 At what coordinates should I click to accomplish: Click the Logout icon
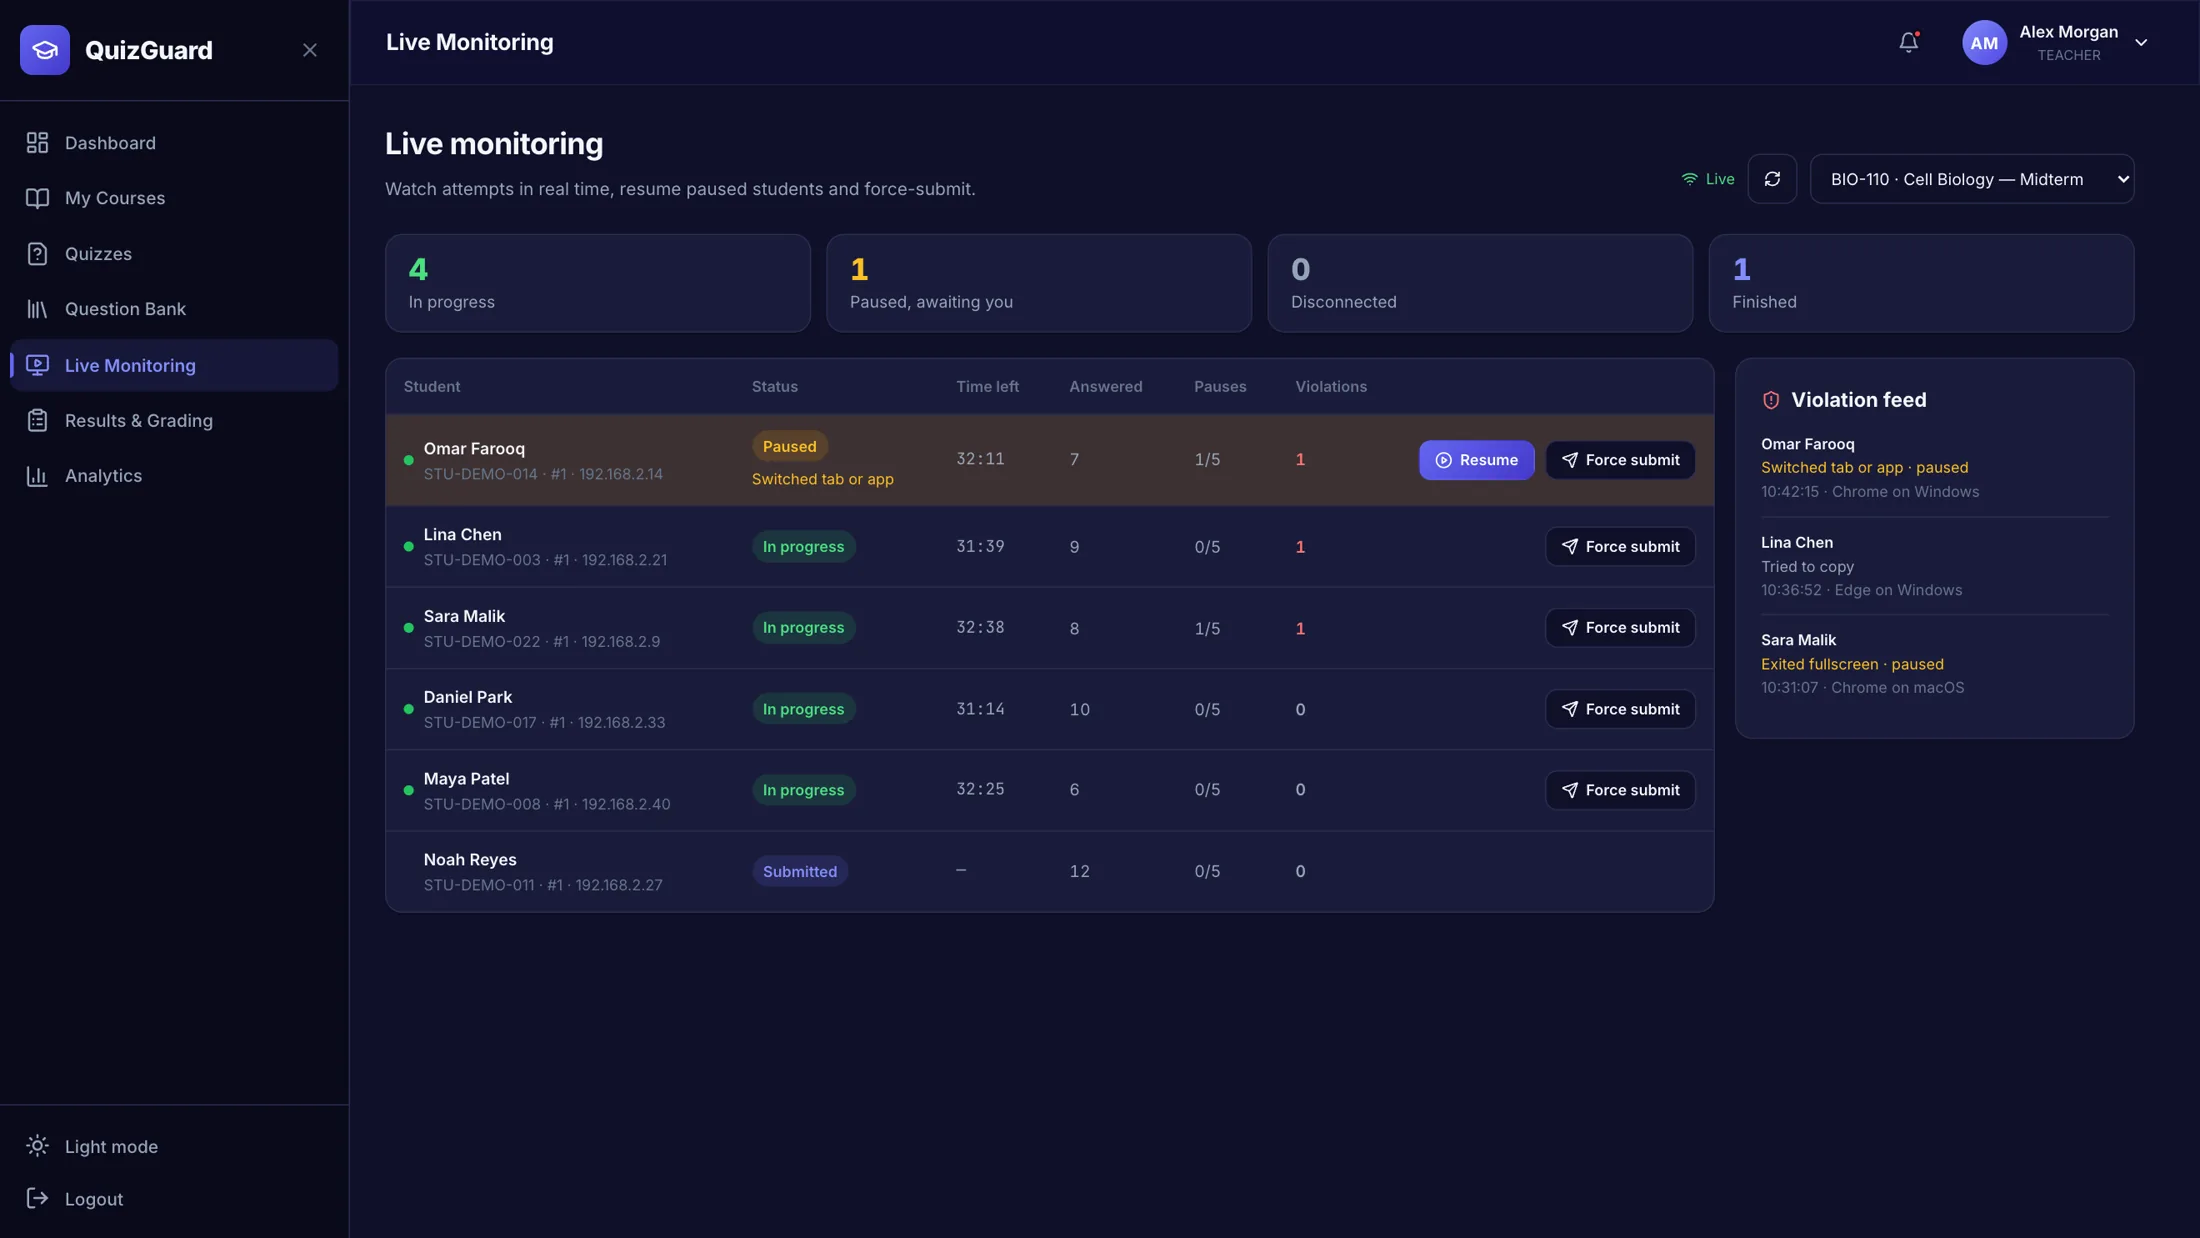point(37,1198)
